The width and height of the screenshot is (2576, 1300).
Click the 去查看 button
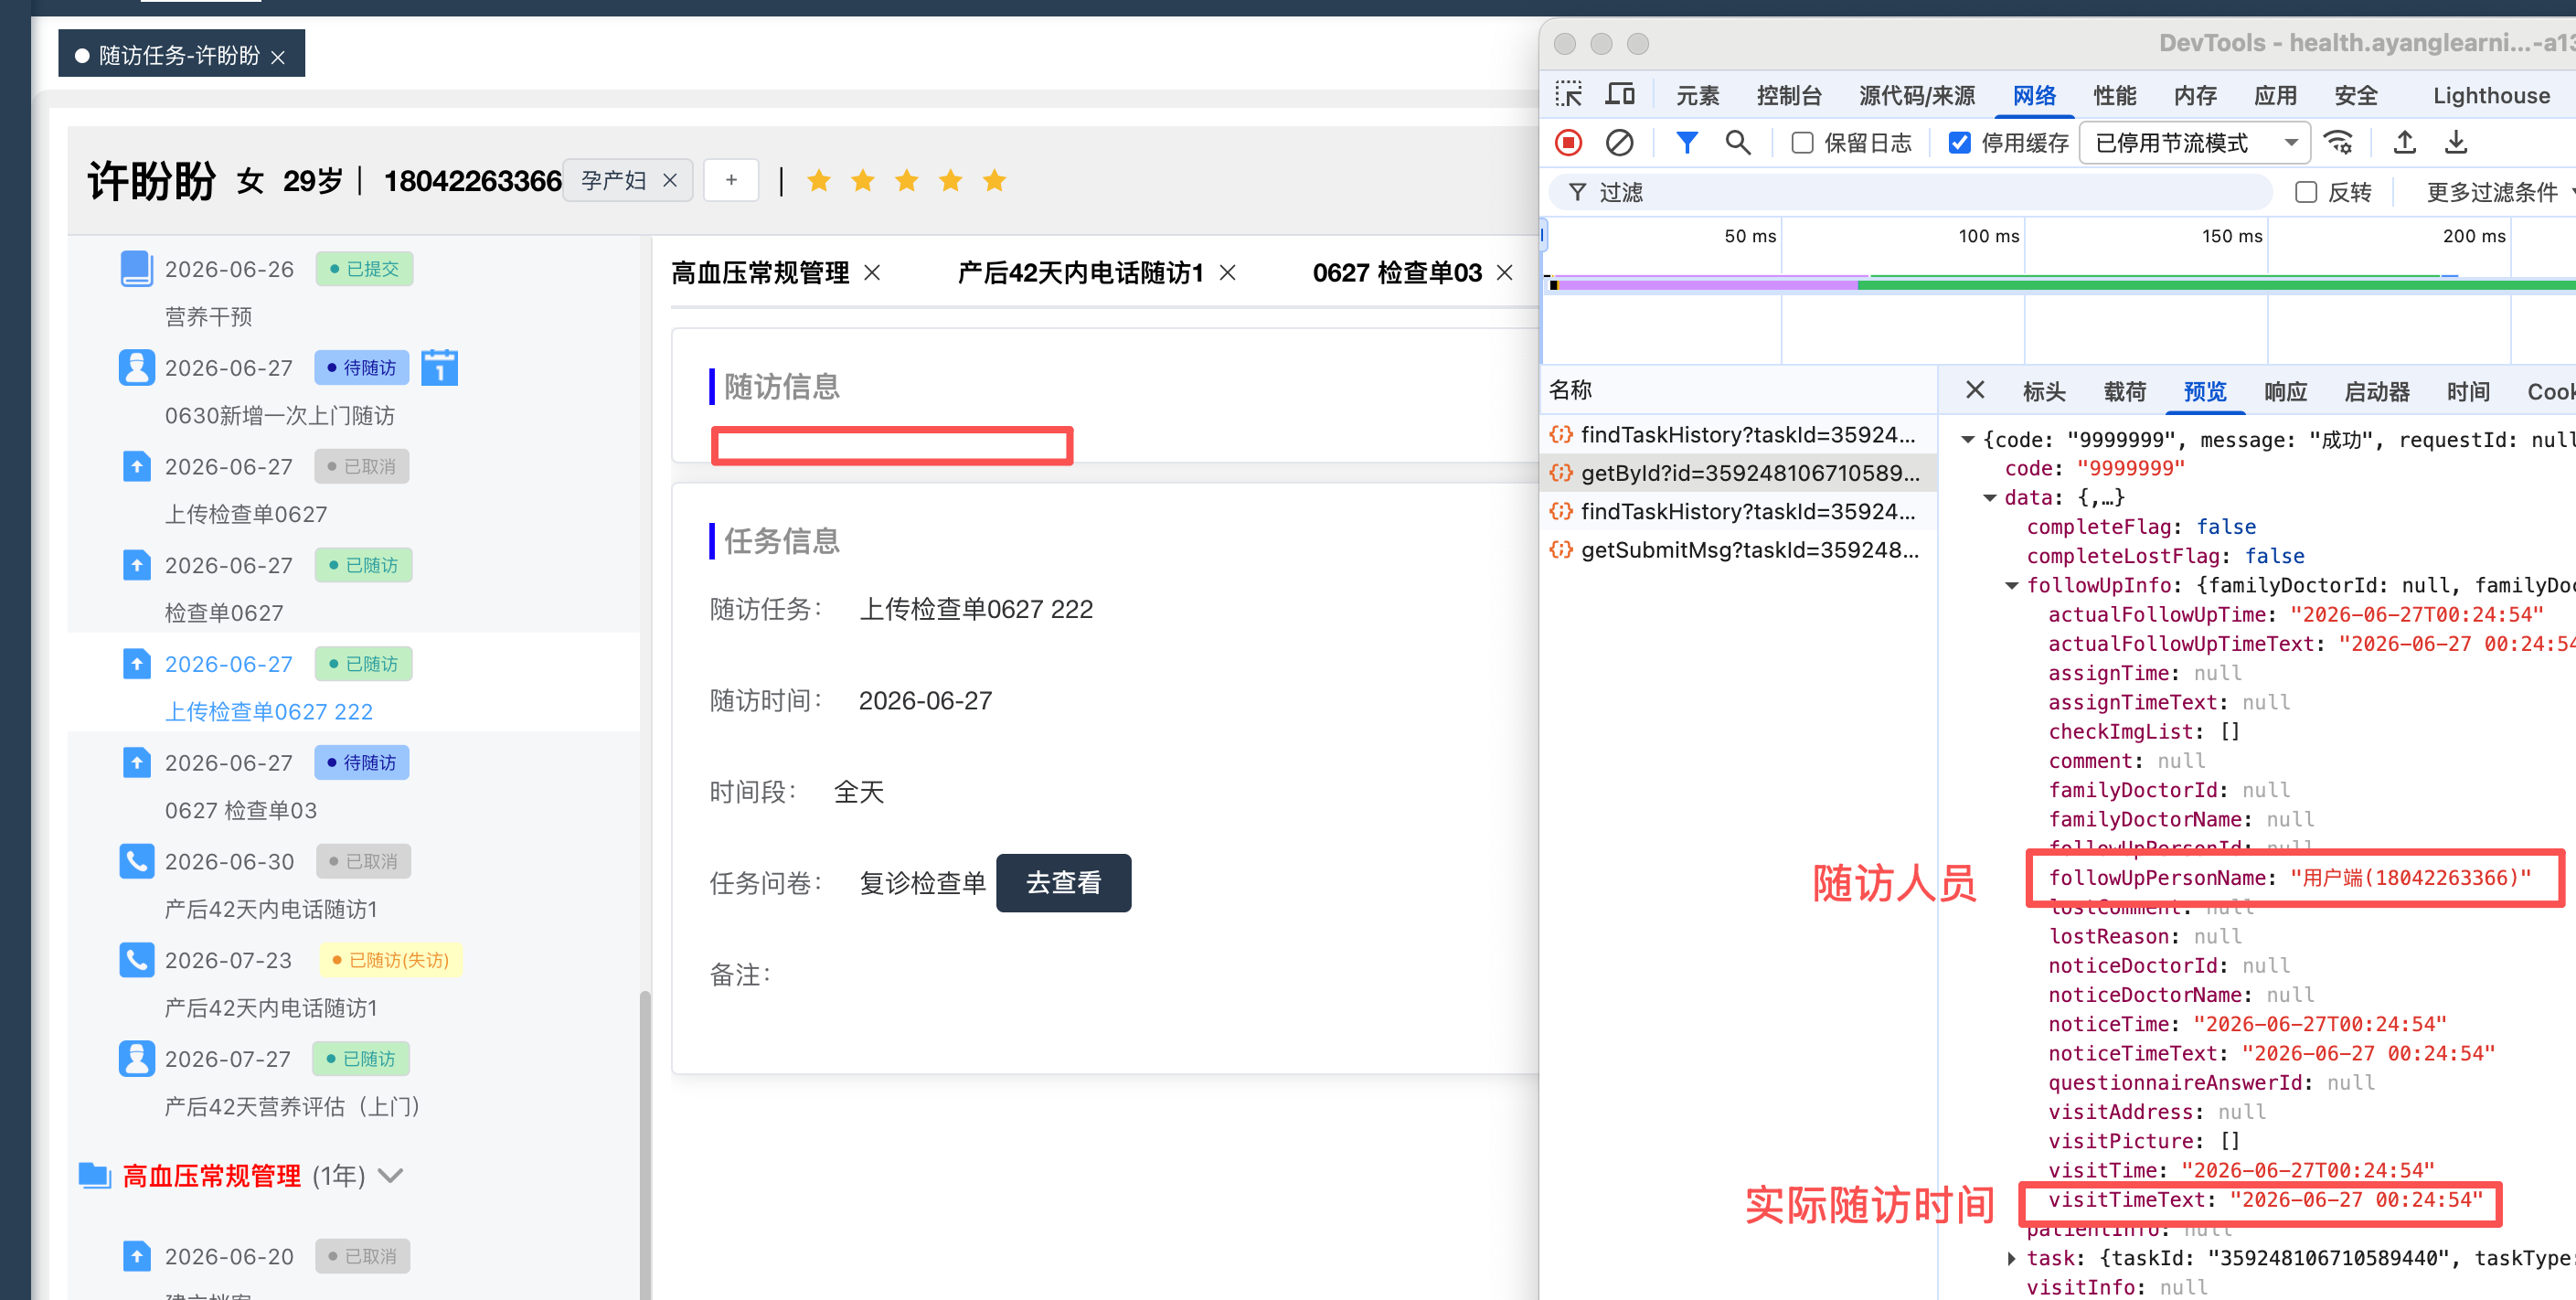pos(1063,882)
